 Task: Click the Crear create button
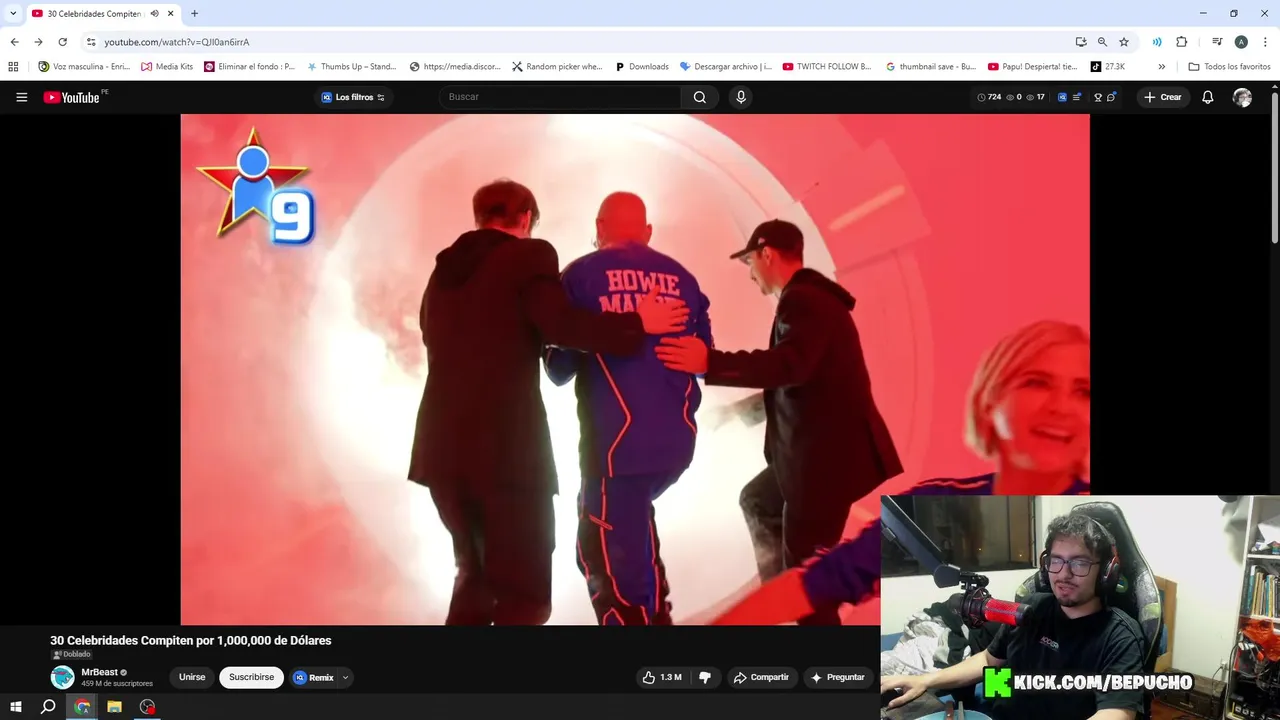tap(1163, 97)
